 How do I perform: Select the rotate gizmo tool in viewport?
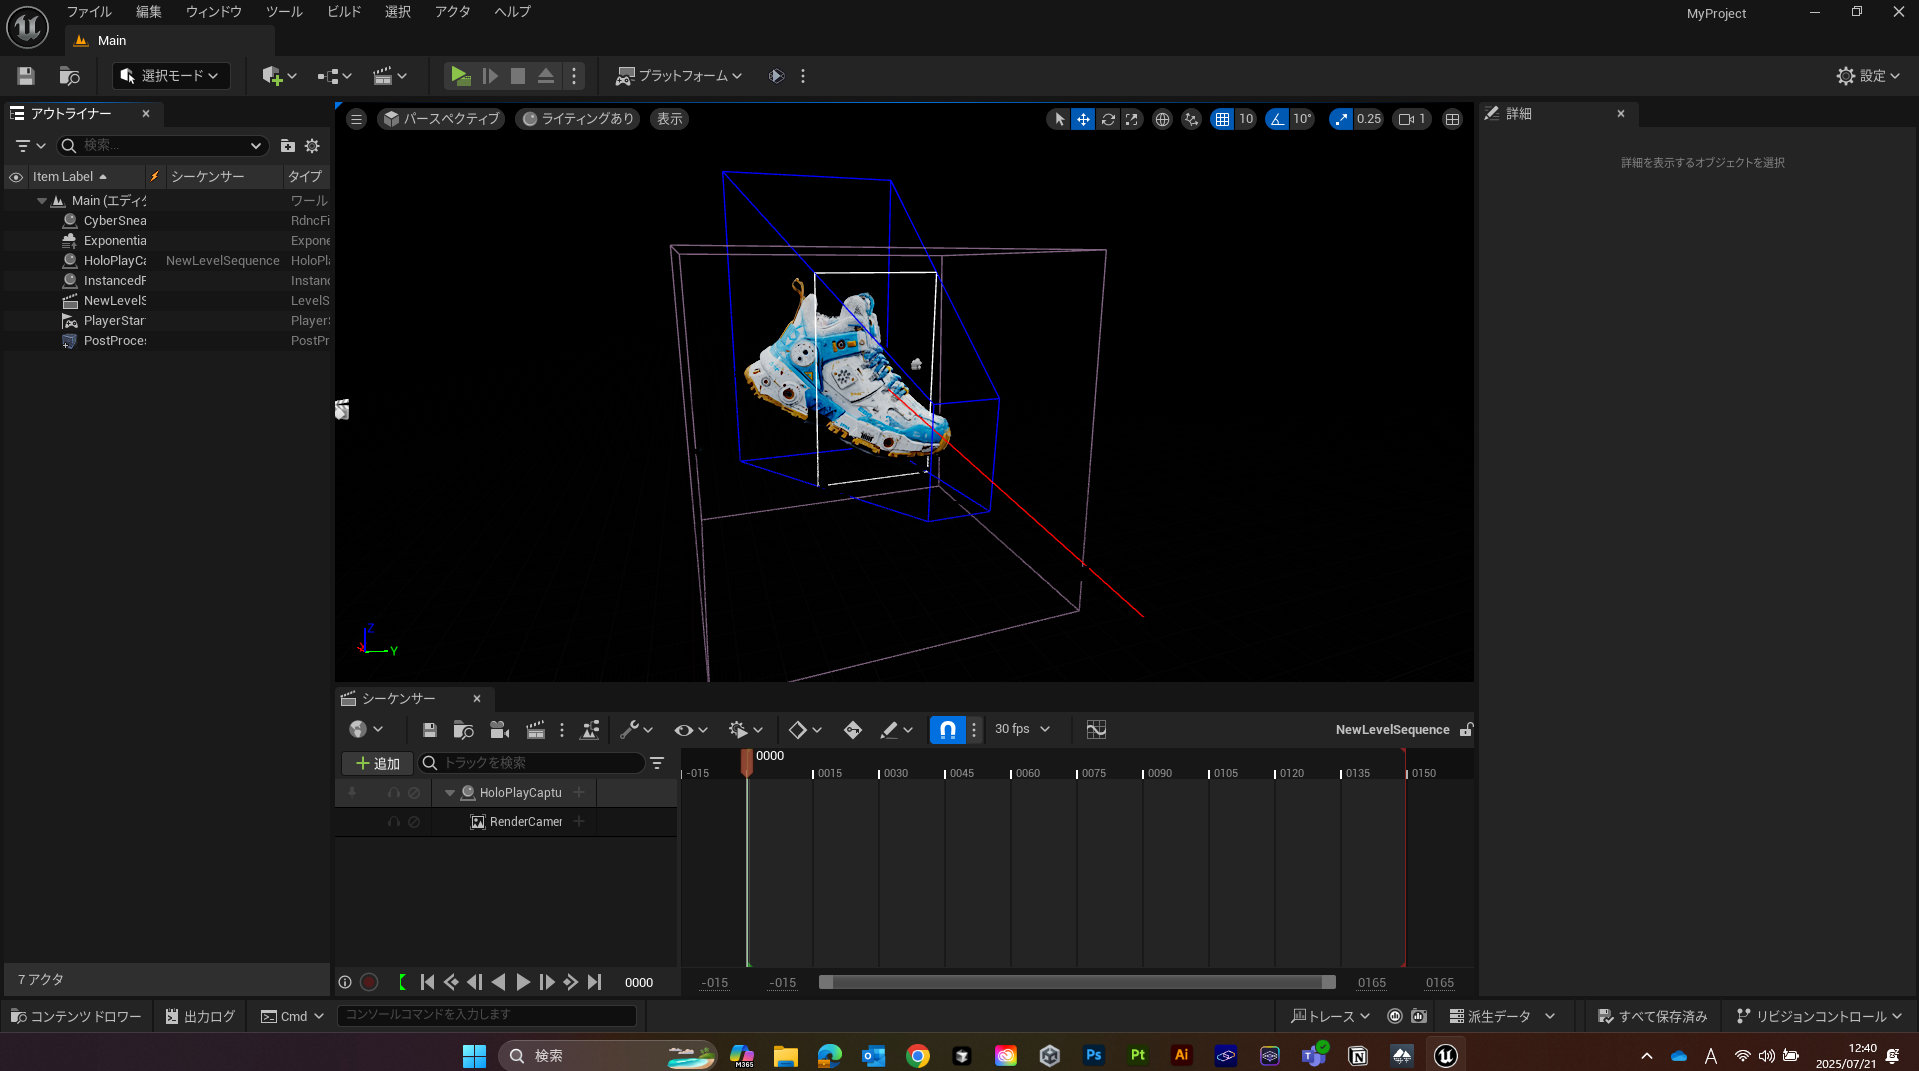pyautogui.click(x=1108, y=119)
